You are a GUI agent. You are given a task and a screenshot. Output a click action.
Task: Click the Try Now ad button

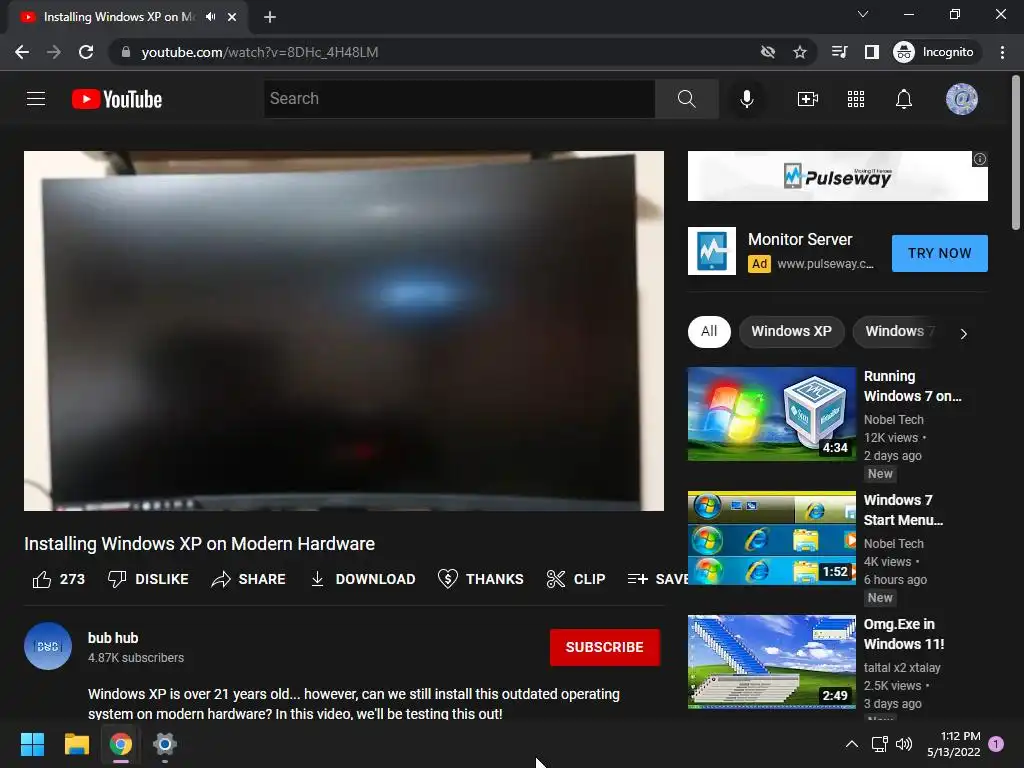(x=939, y=253)
